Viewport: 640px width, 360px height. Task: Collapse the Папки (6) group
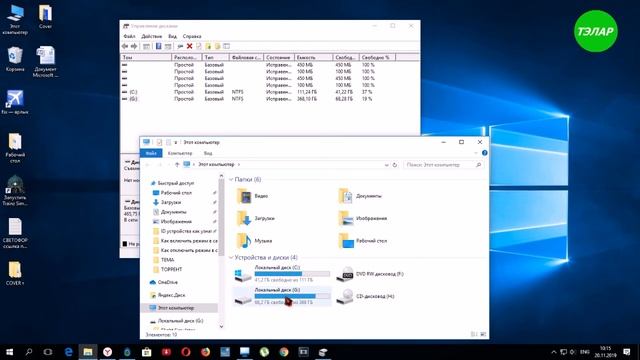point(231,180)
